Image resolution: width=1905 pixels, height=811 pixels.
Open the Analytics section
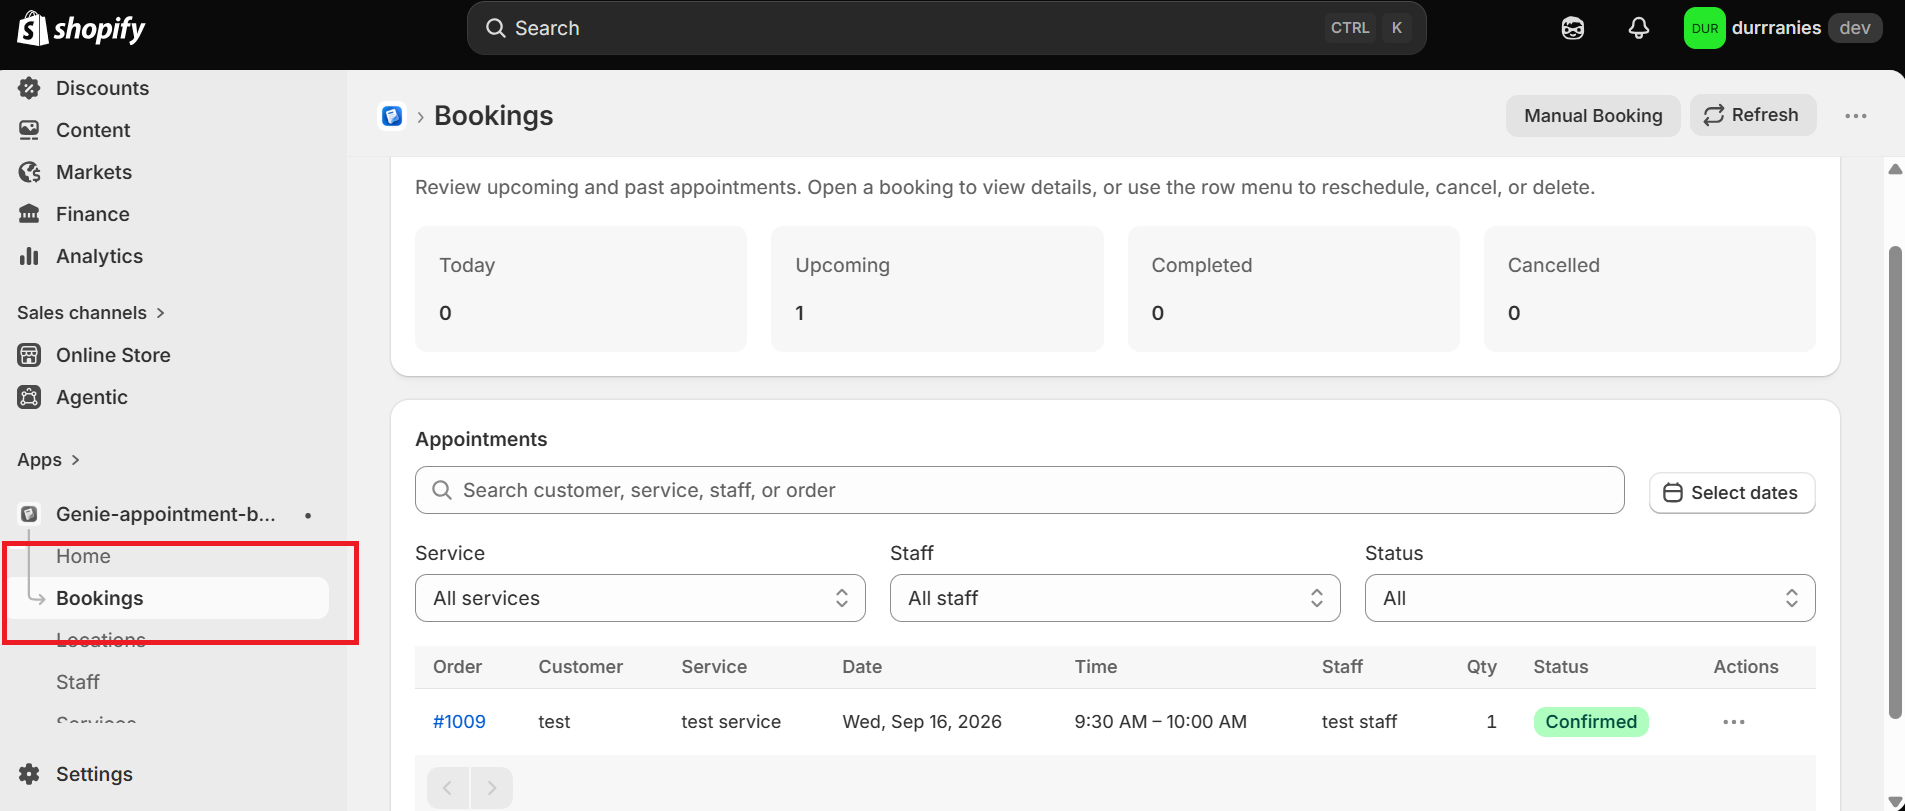point(99,256)
